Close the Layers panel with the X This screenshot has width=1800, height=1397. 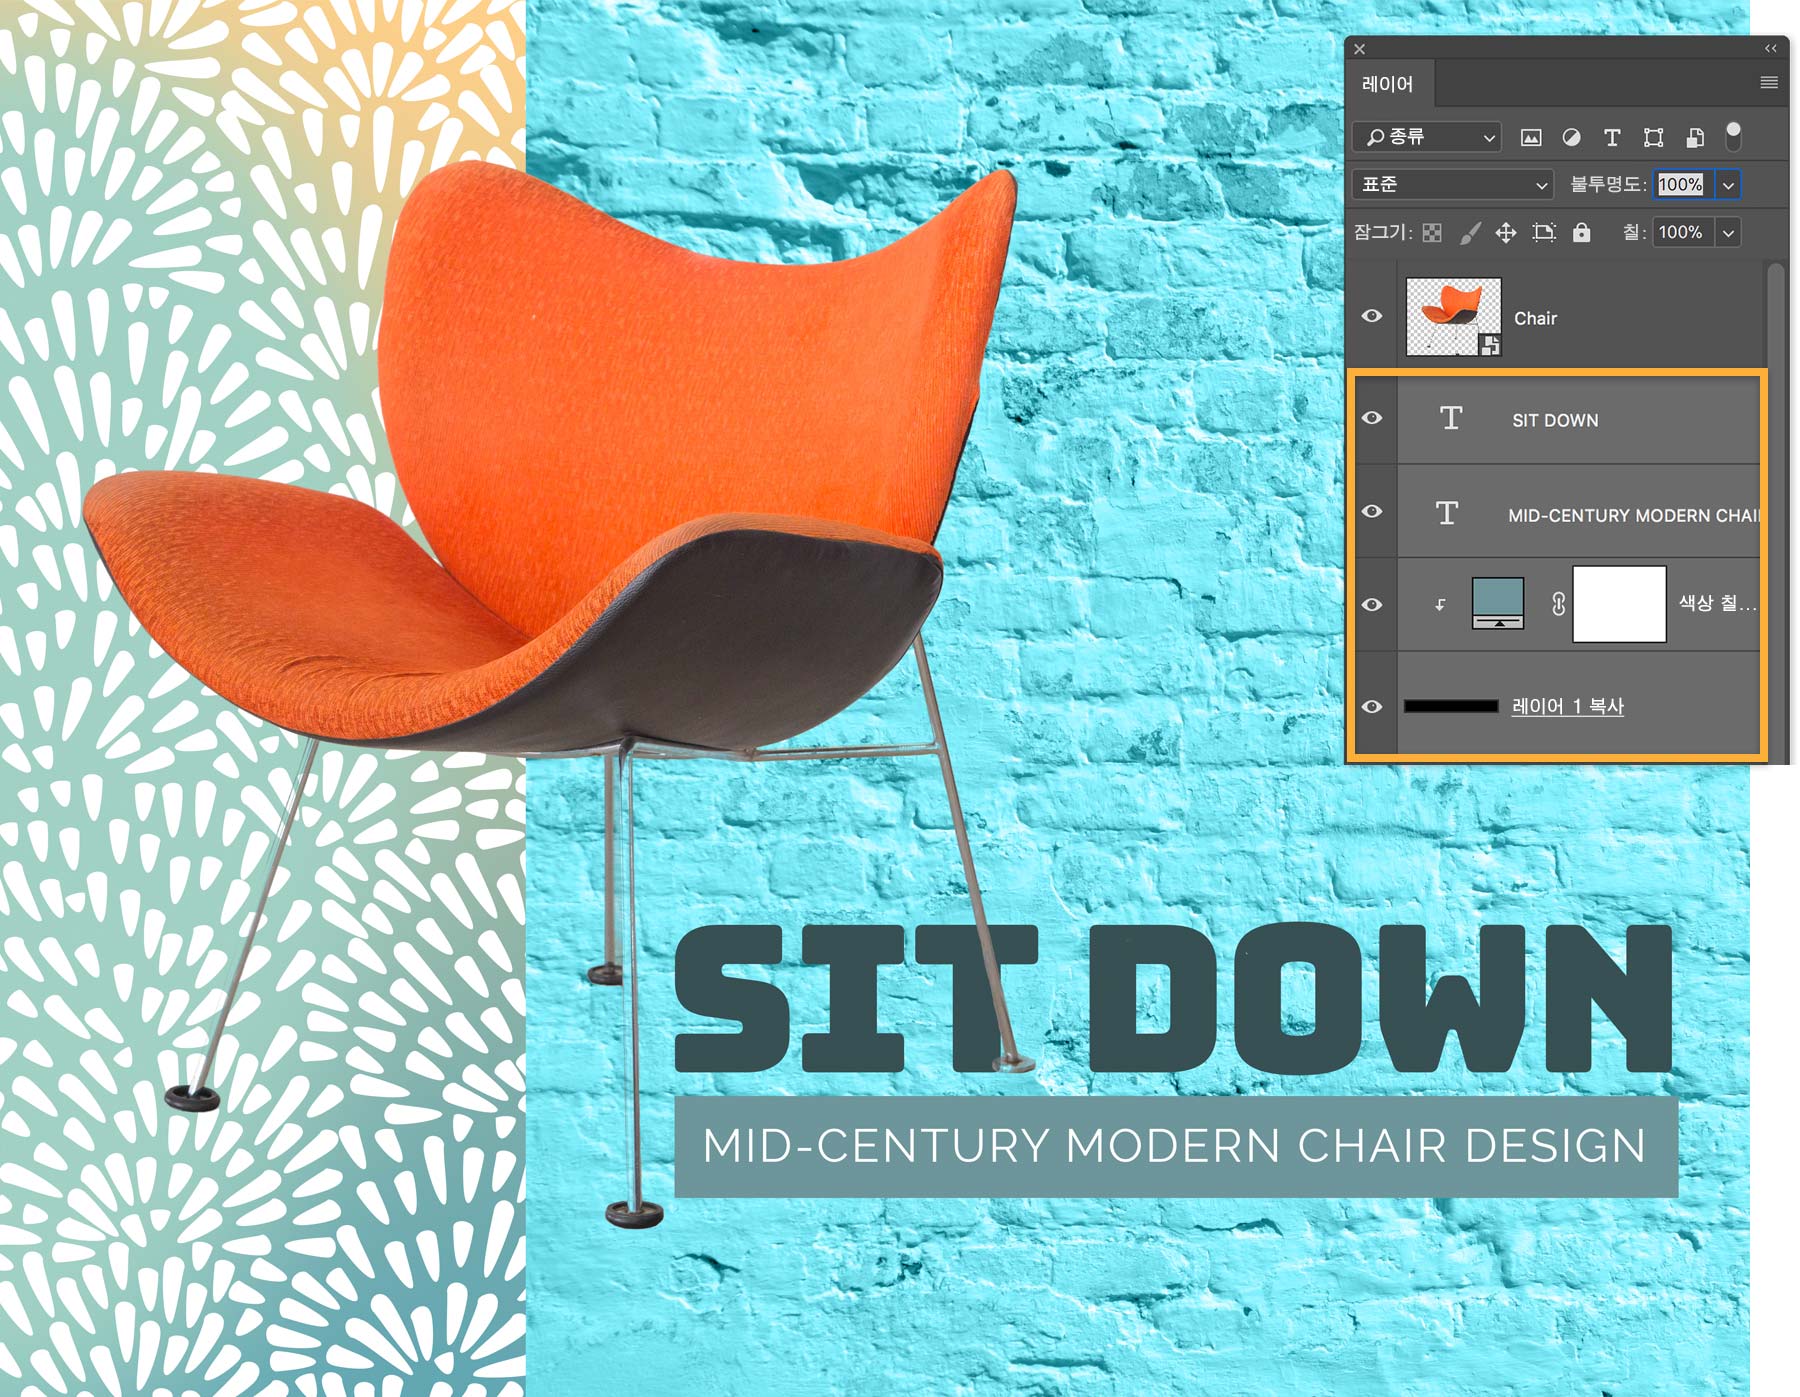(1359, 48)
